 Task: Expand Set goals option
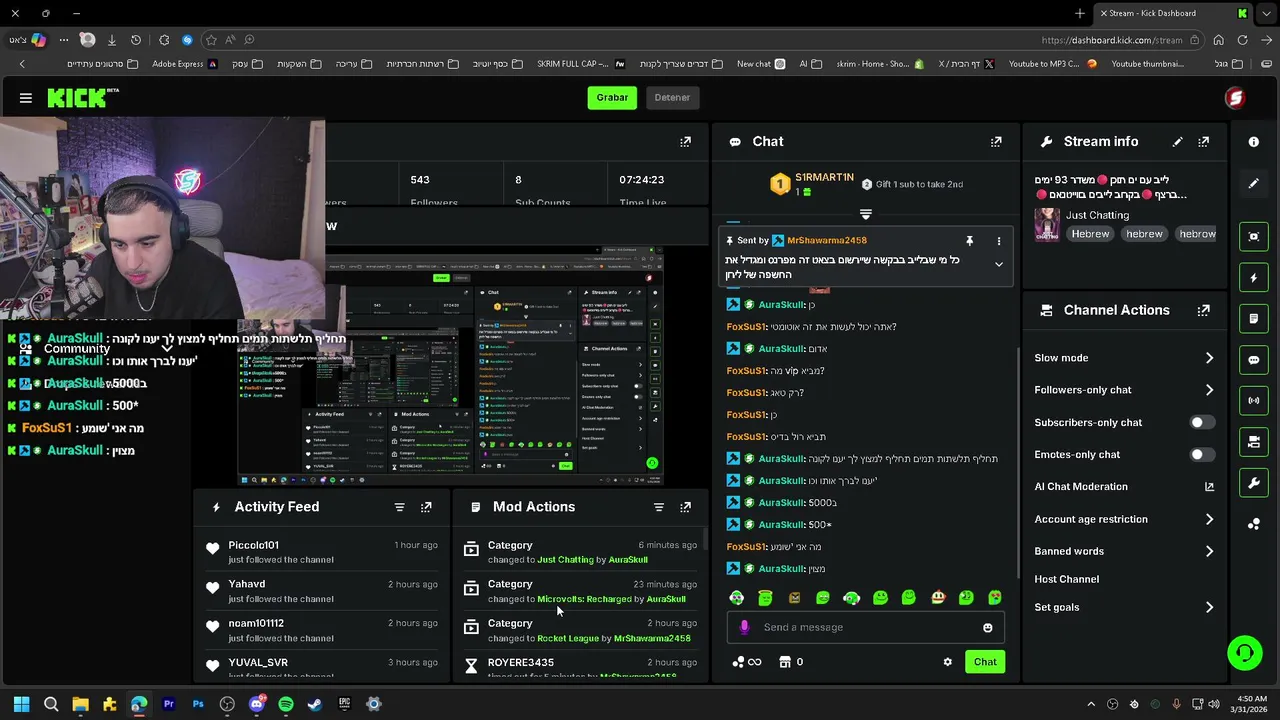coord(1209,607)
